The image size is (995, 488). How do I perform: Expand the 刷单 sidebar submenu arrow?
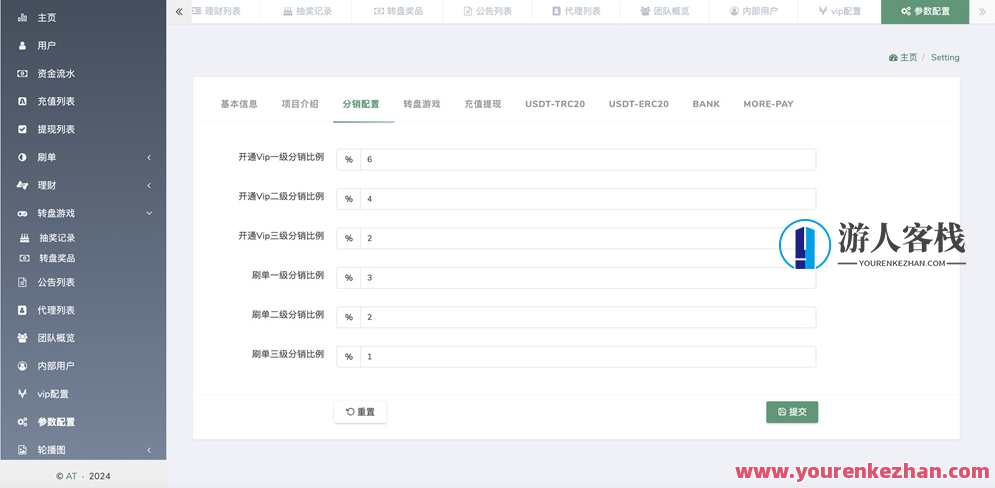tap(148, 157)
